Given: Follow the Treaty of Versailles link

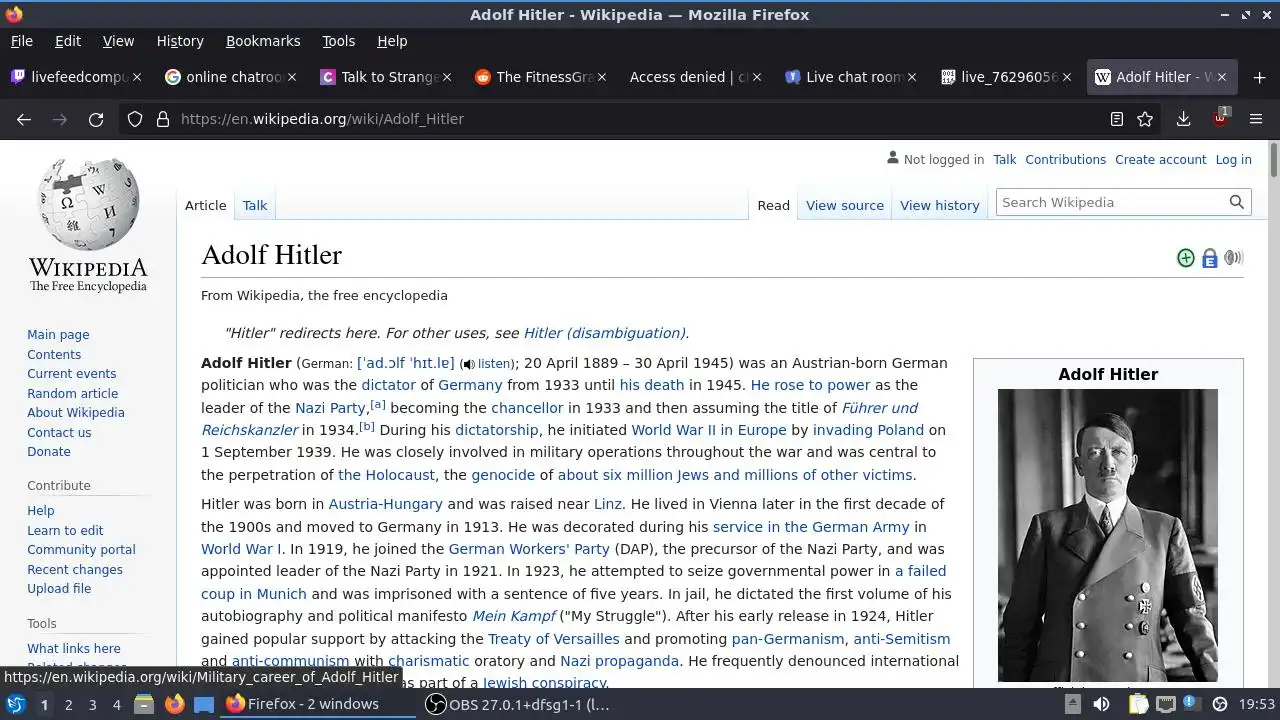Looking at the screenshot, I should click(x=554, y=639).
